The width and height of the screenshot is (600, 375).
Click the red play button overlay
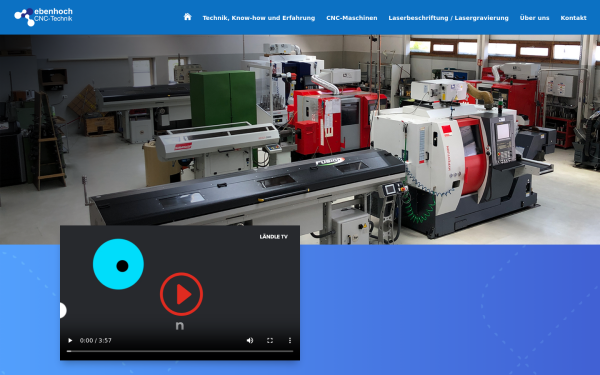(x=181, y=294)
